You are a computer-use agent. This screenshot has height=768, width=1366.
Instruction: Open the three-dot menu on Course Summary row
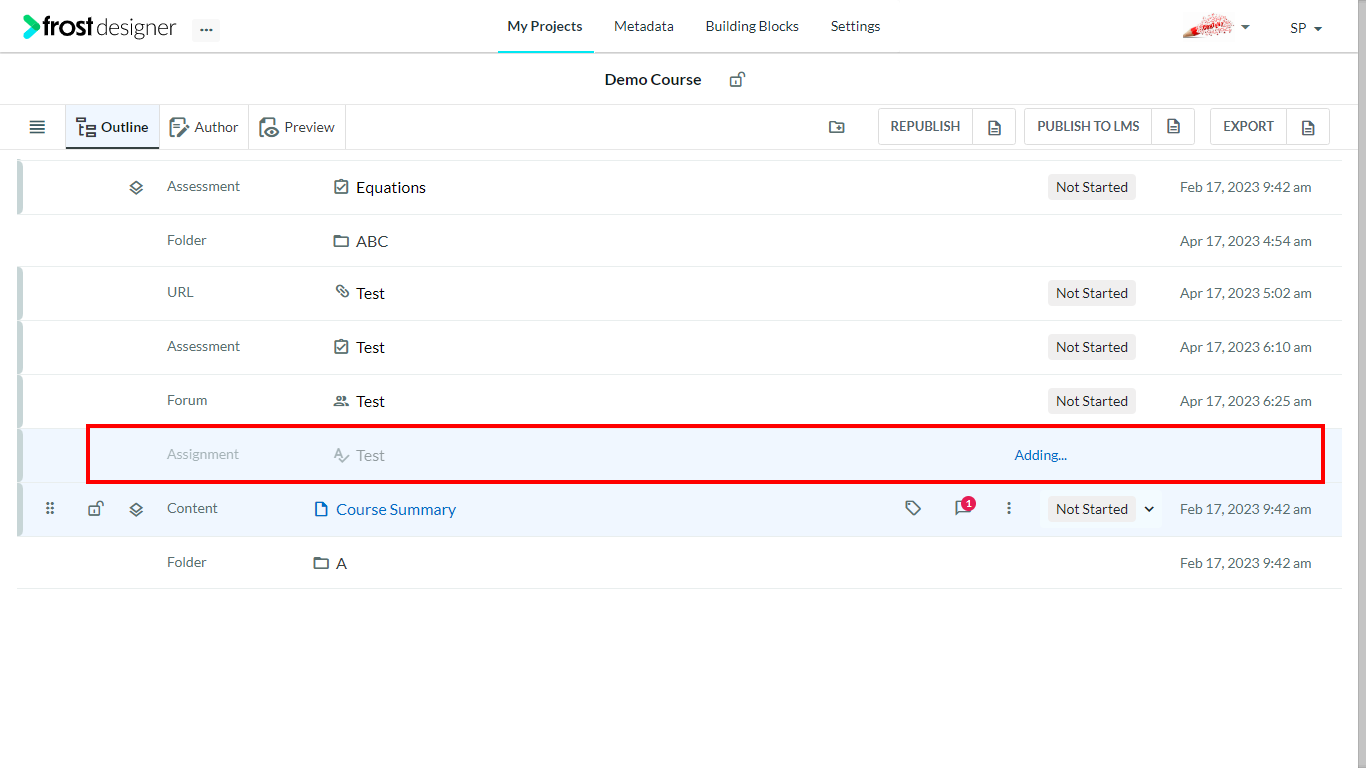[x=1009, y=509]
